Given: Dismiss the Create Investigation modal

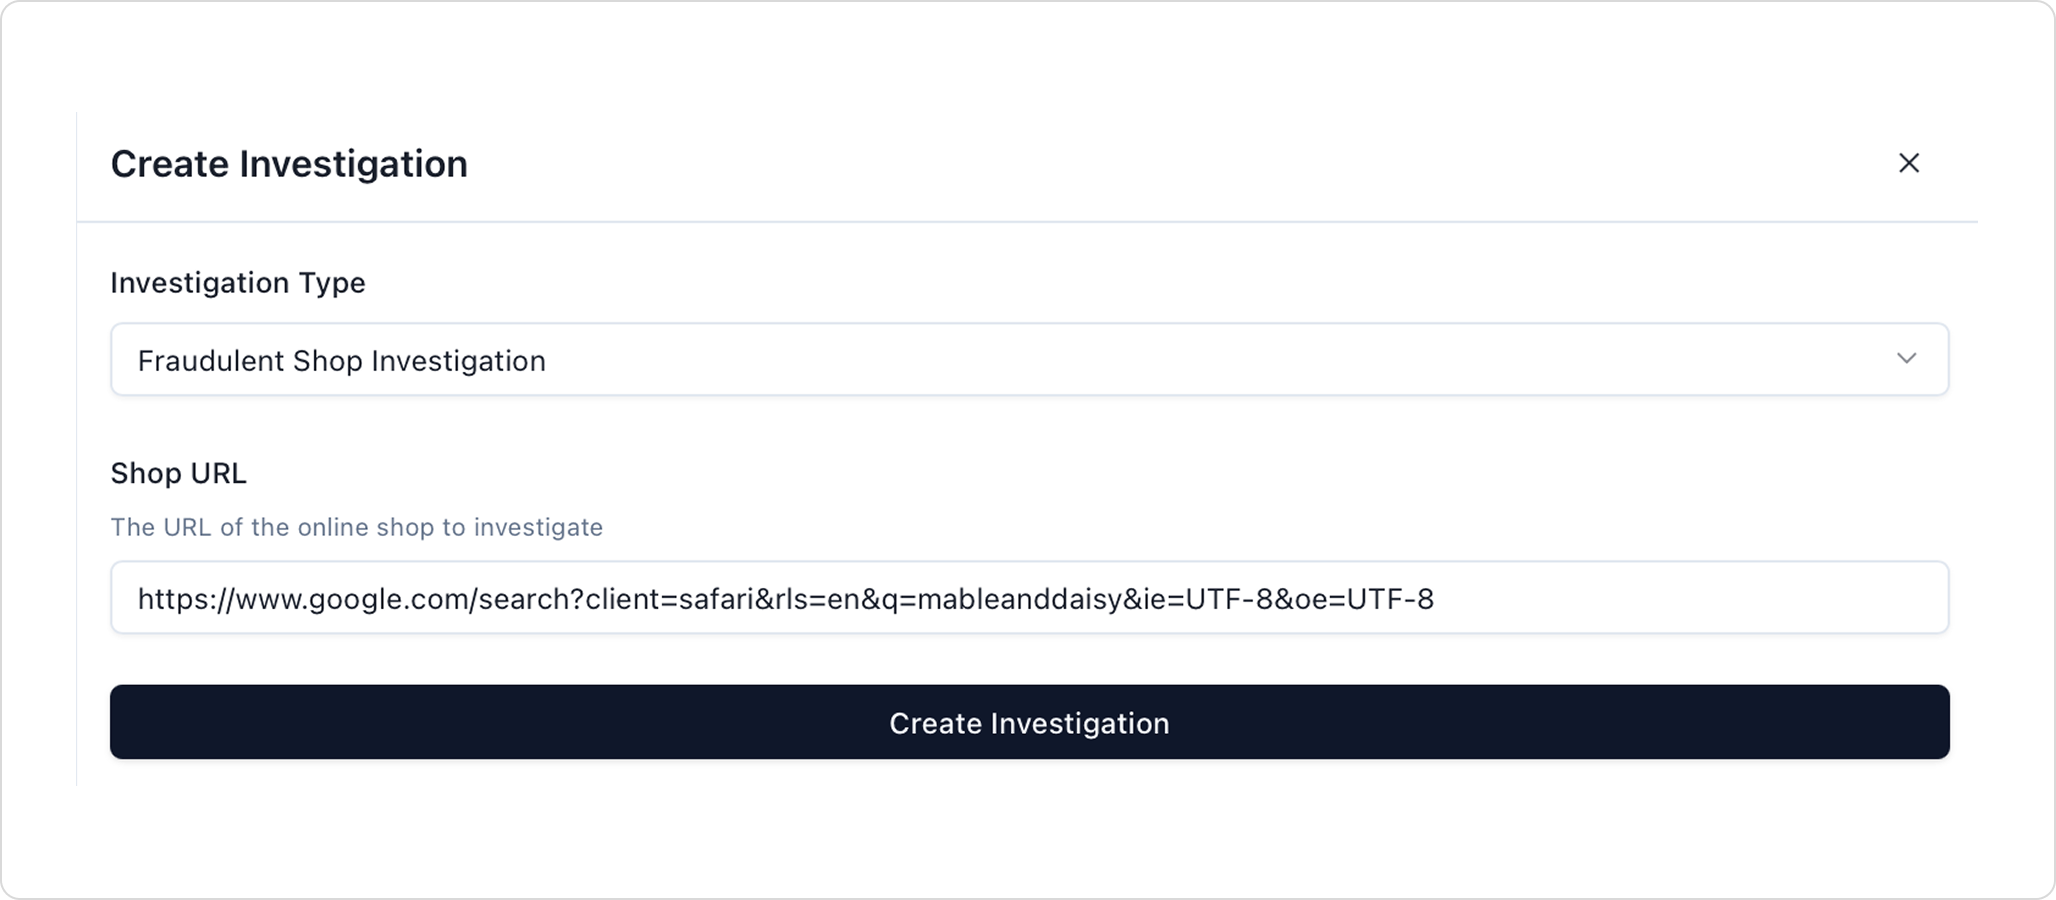Looking at the screenshot, I should click(x=1911, y=163).
